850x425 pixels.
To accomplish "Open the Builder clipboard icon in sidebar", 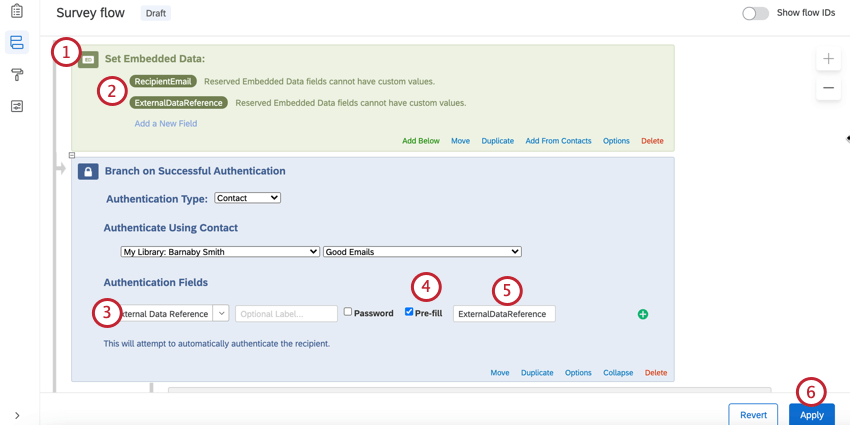I will click(16, 12).
